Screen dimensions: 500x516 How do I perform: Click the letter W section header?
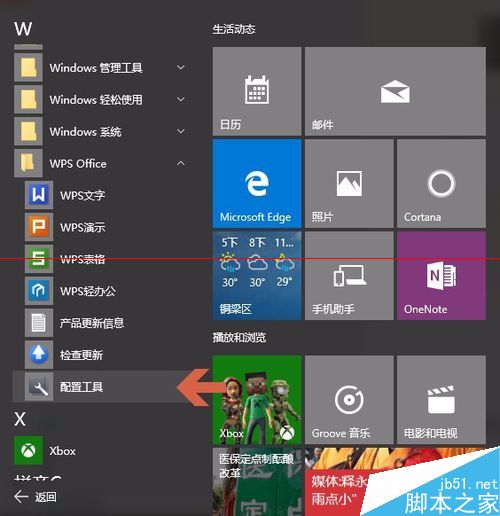click(23, 29)
